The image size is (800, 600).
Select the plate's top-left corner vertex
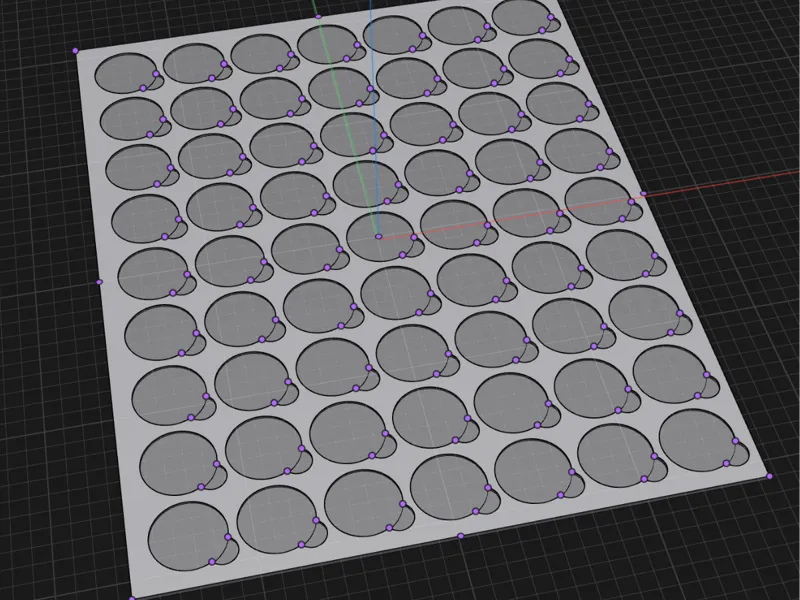click(x=76, y=51)
